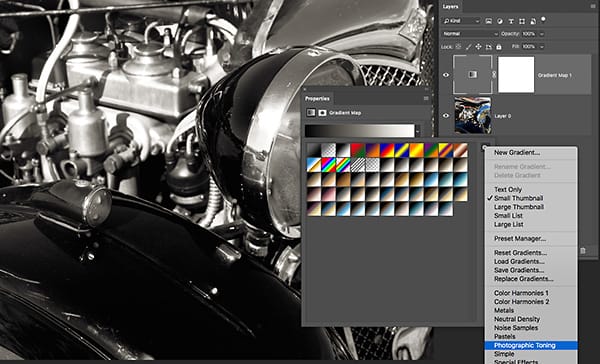This screenshot has width=600, height=364.
Task: Pick the orange-yellow-orange gradient swatch
Action: pos(416,150)
